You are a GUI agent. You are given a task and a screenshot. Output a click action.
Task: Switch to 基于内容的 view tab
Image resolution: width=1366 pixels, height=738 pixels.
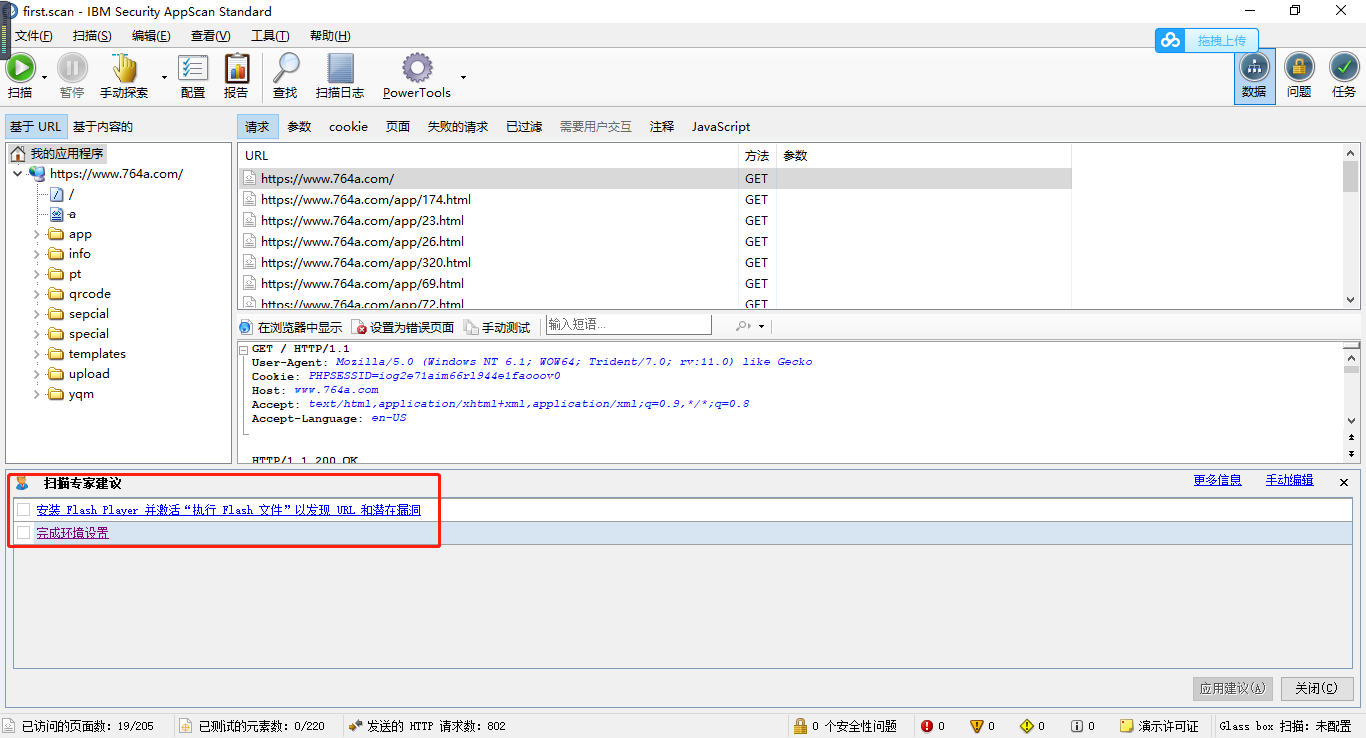click(x=102, y=127)
